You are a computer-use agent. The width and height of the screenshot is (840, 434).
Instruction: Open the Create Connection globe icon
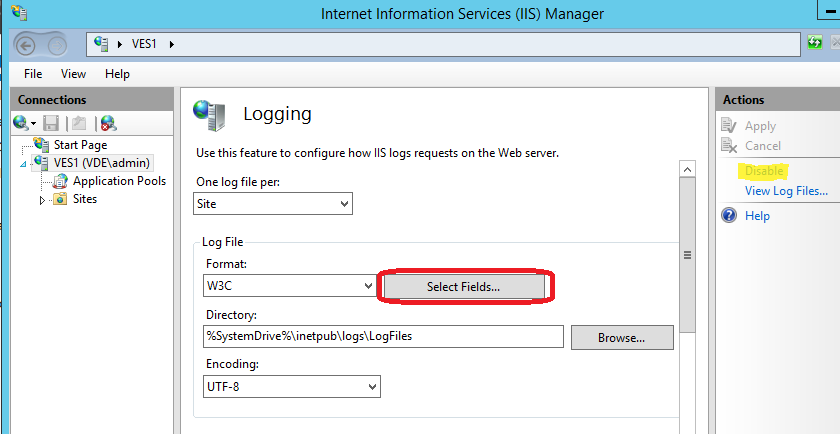click(x=20, y=123)
